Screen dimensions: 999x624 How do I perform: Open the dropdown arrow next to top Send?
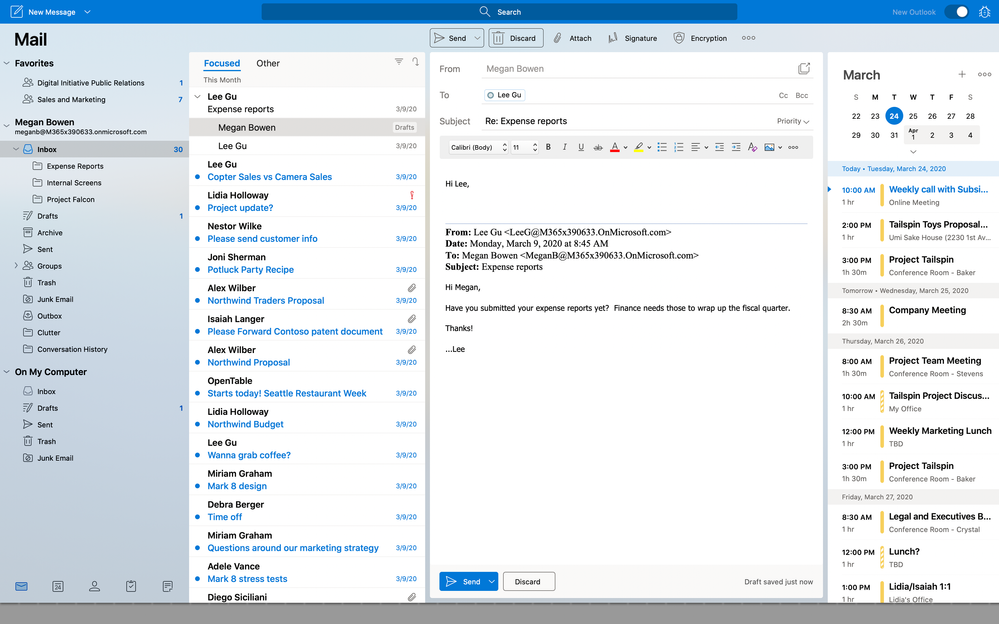click(477, 38)
